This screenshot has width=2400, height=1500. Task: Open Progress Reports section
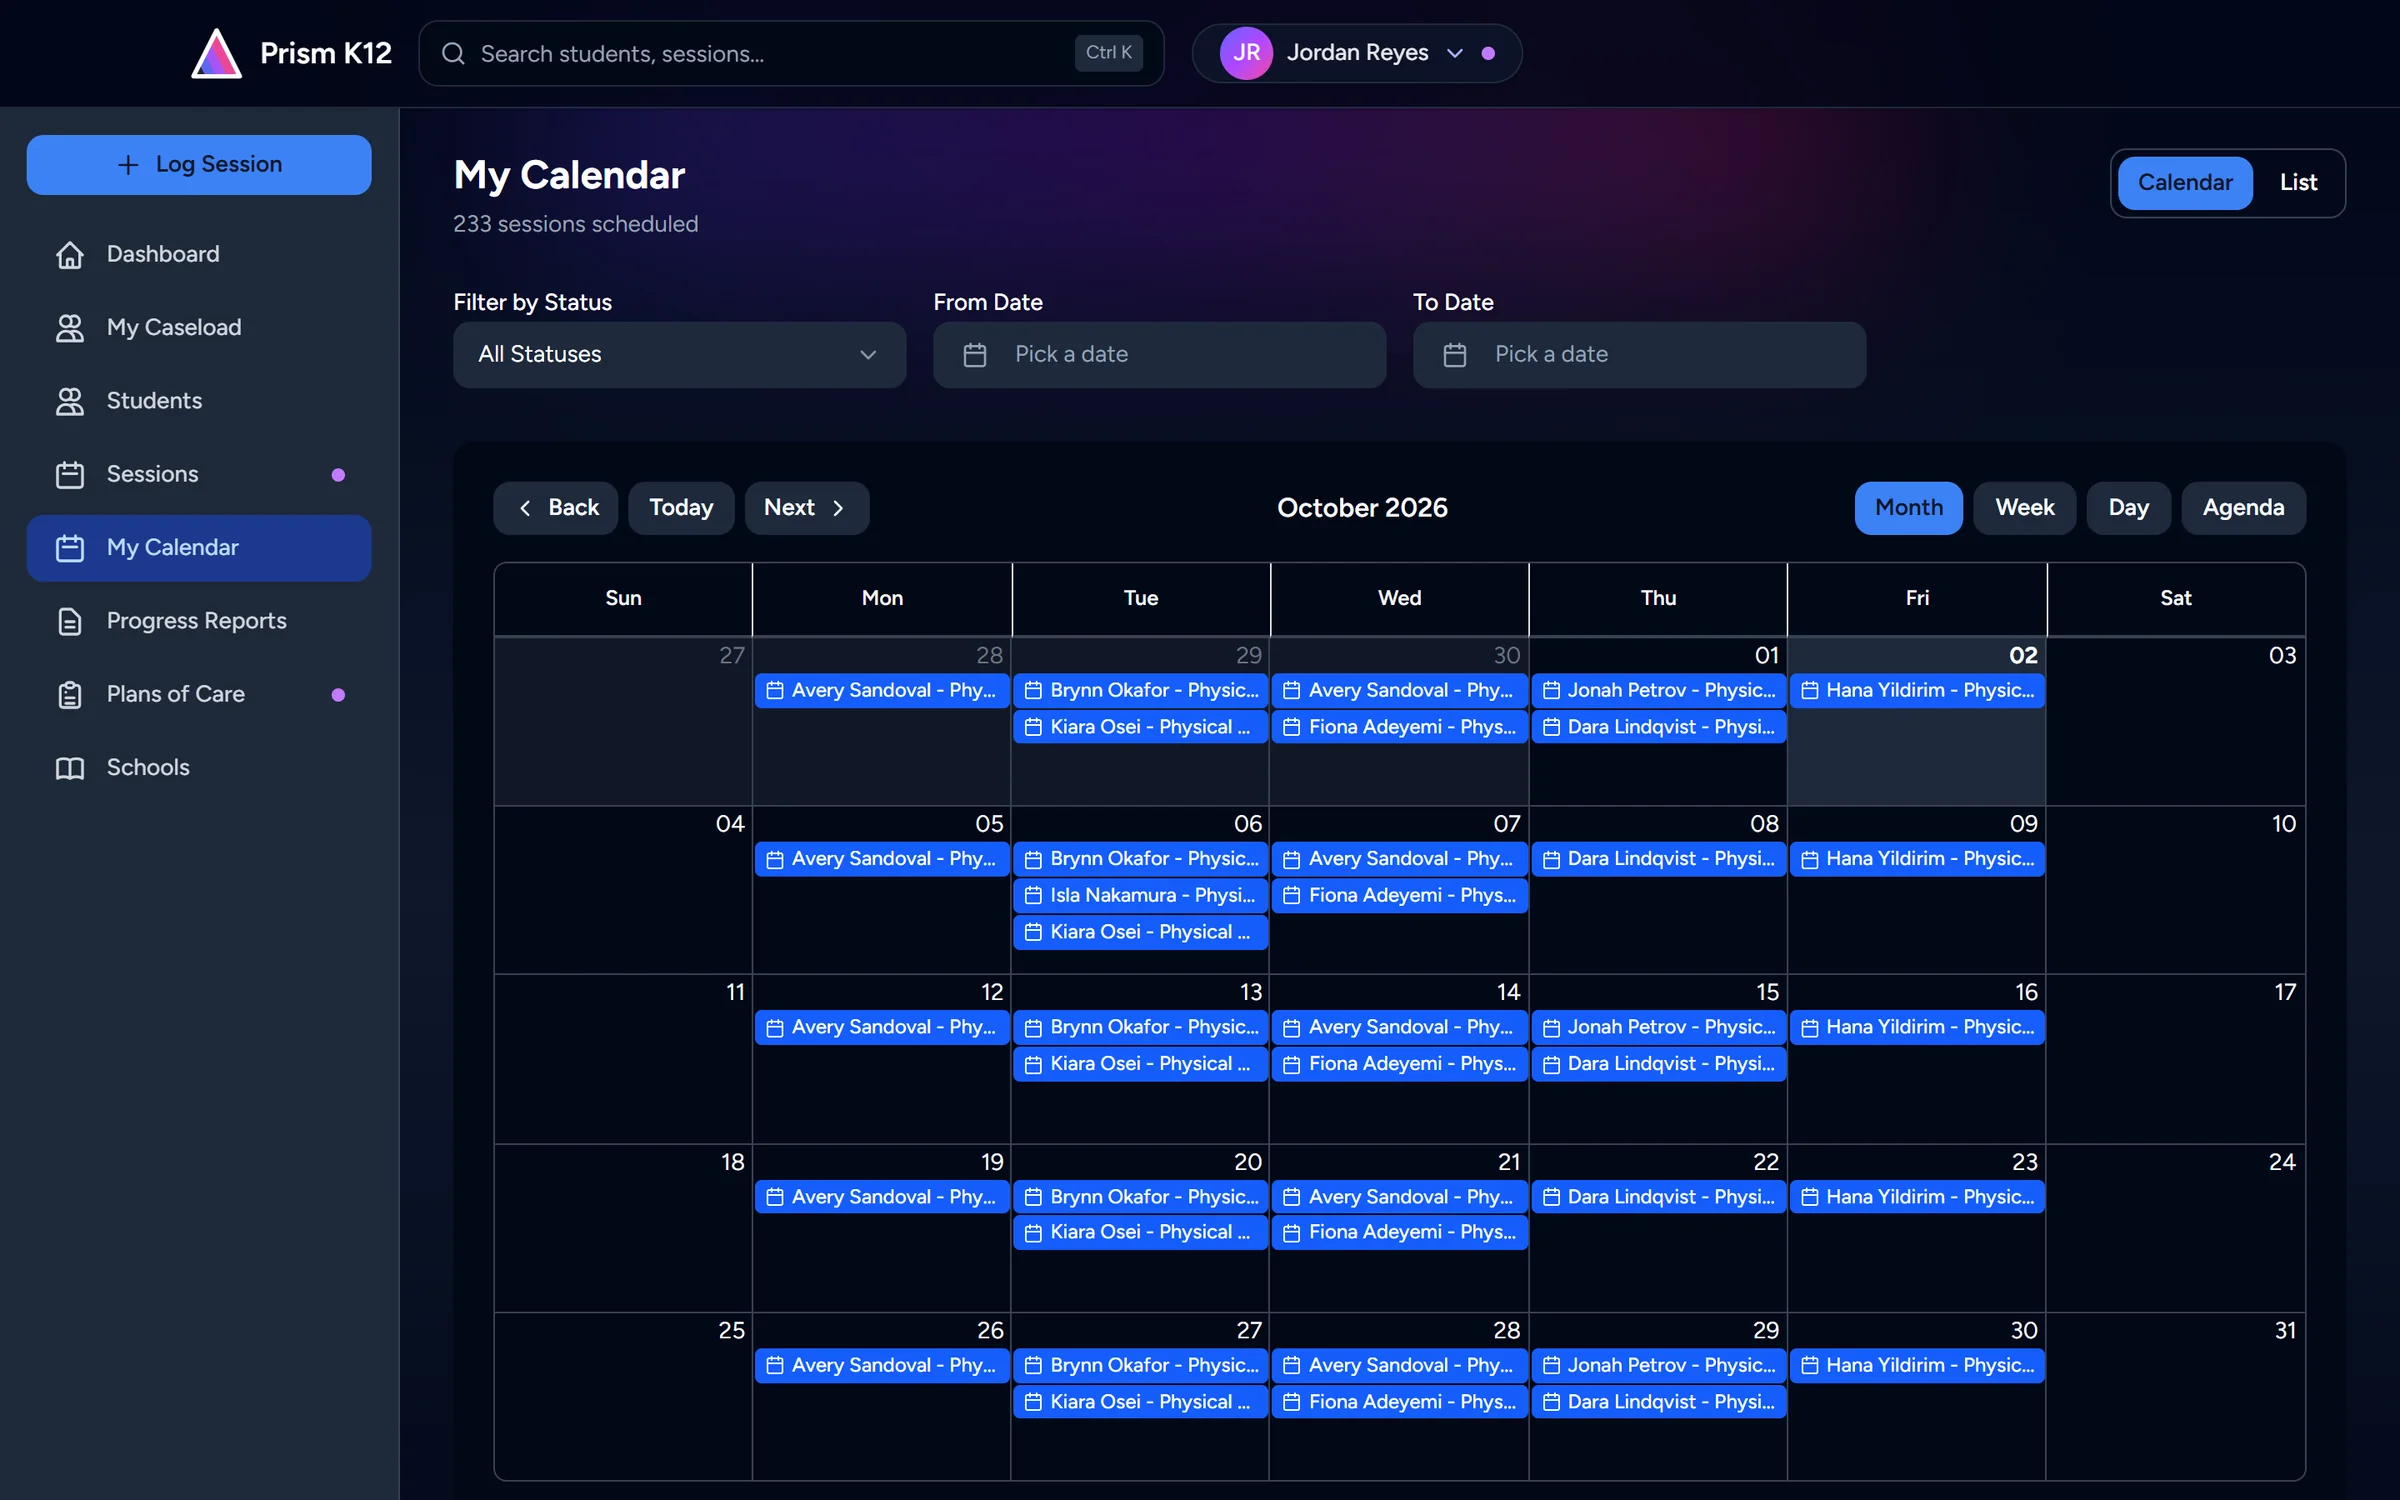(x=199, y=621)
